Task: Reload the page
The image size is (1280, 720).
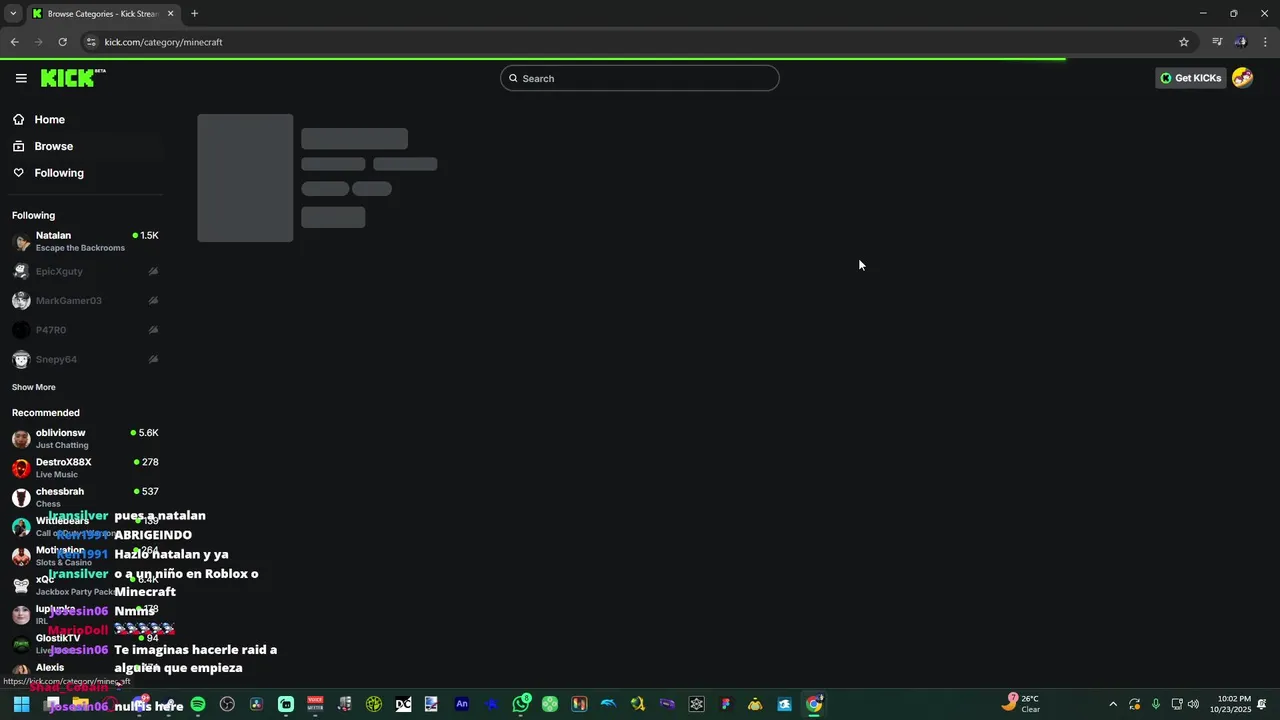Action: click(x=62, y=42)
